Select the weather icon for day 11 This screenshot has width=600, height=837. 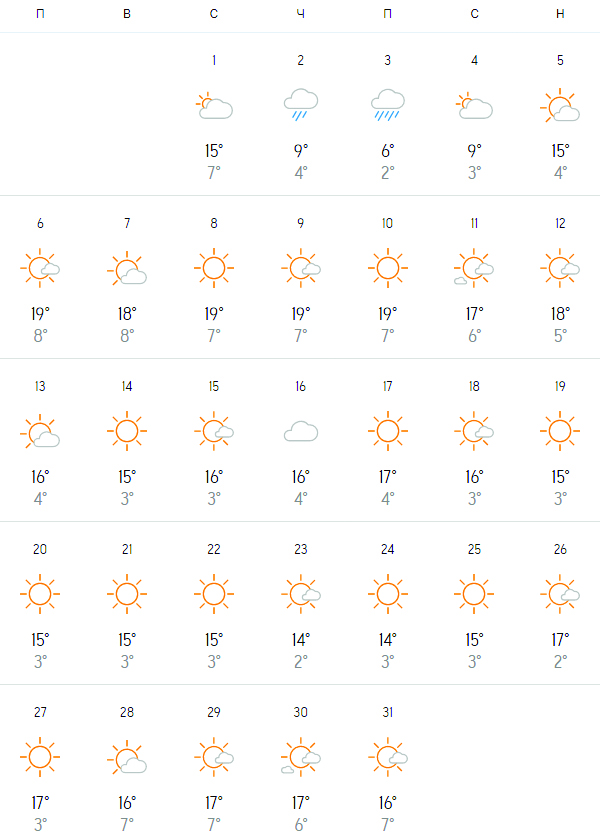pos(474,268)
